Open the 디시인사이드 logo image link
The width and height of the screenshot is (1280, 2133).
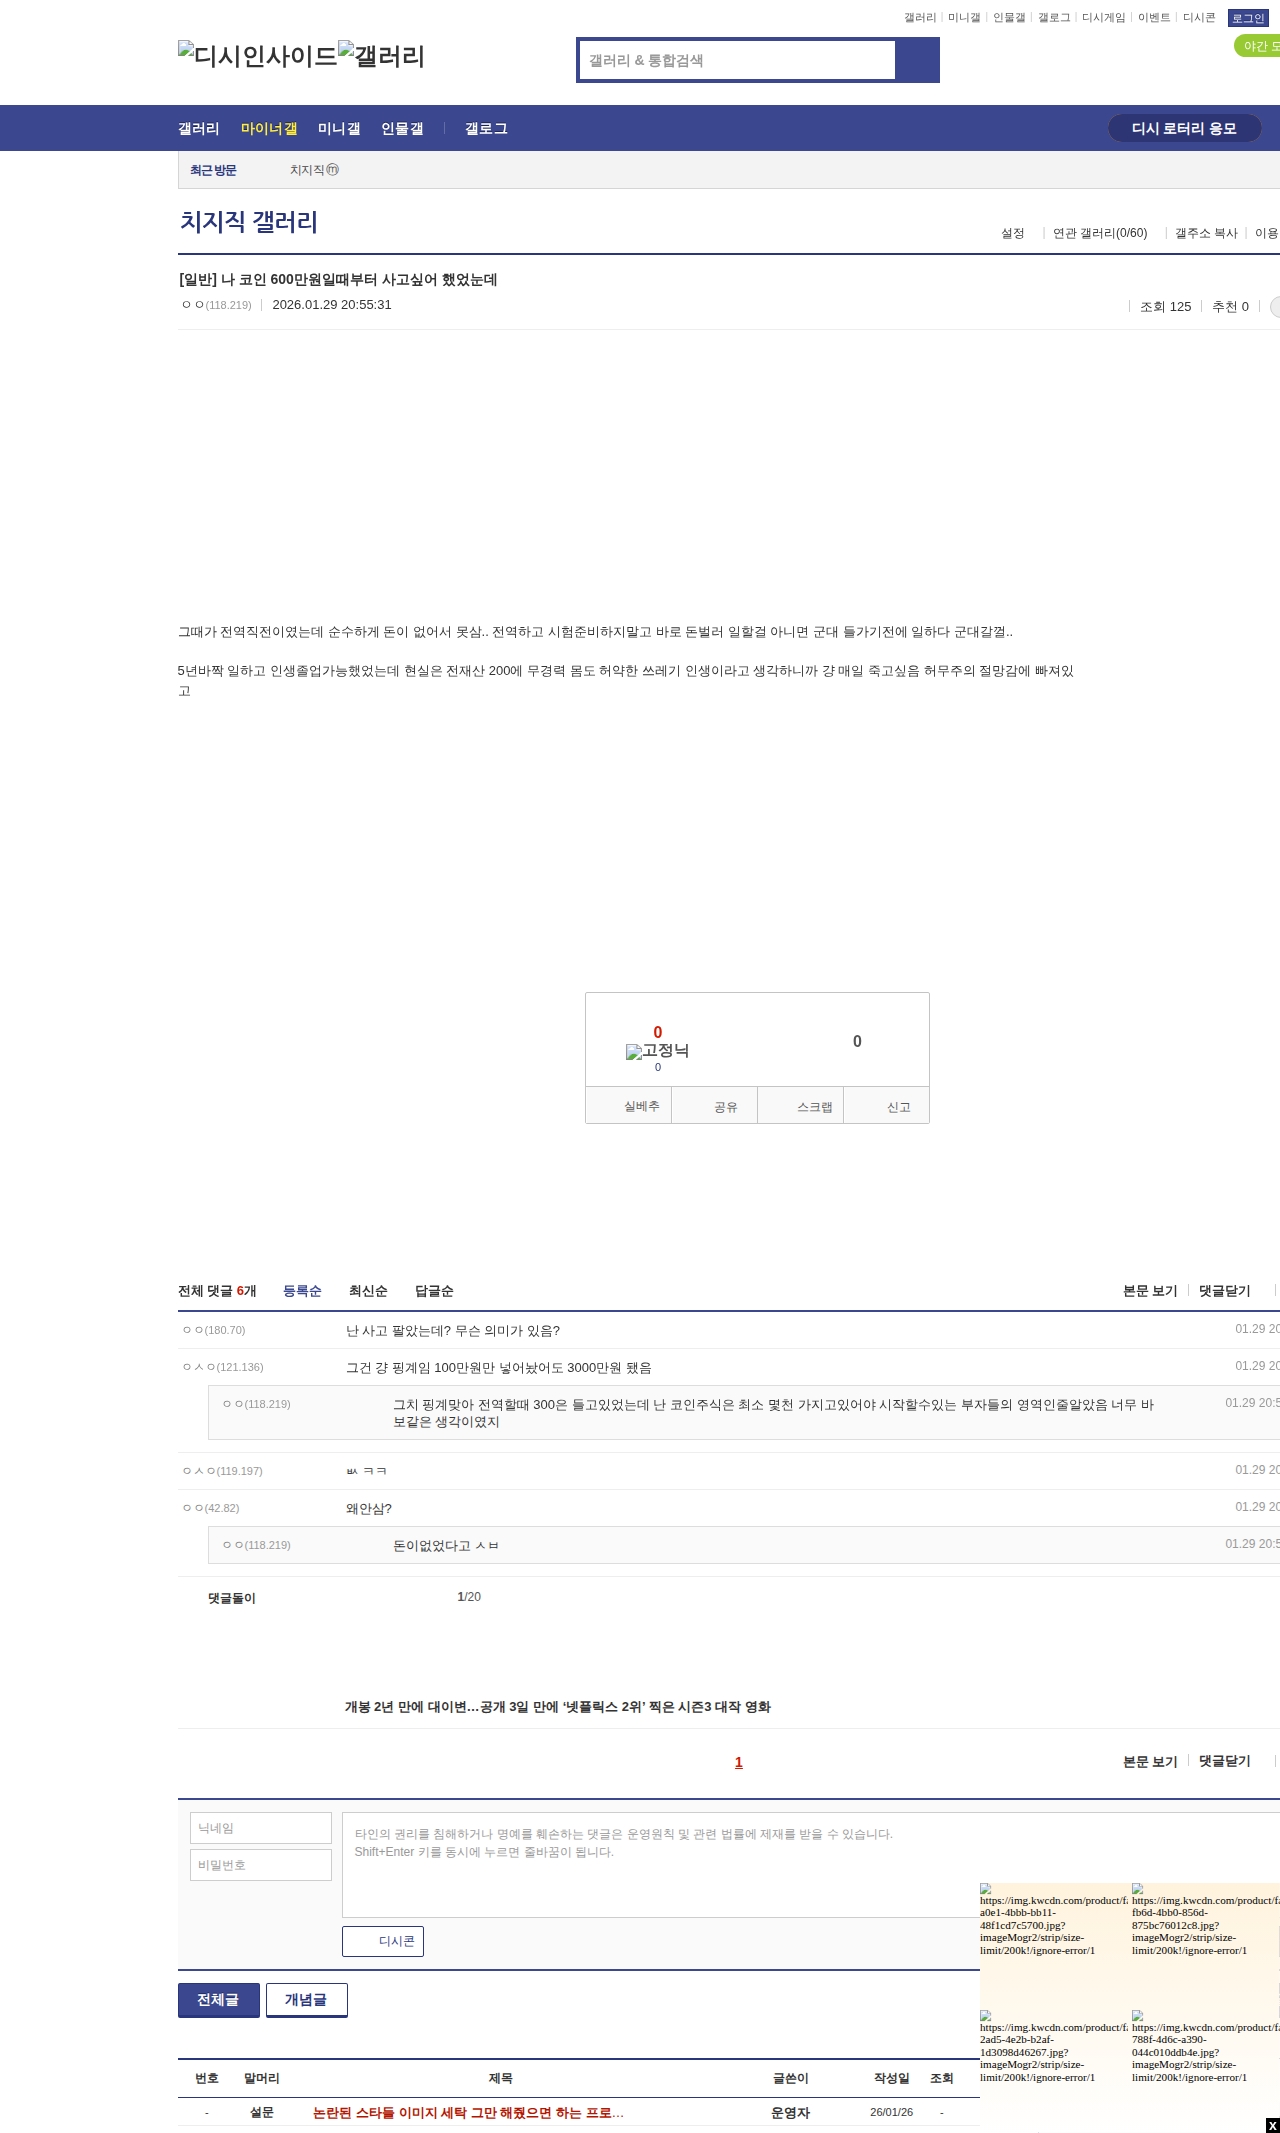tap(258, 56)
